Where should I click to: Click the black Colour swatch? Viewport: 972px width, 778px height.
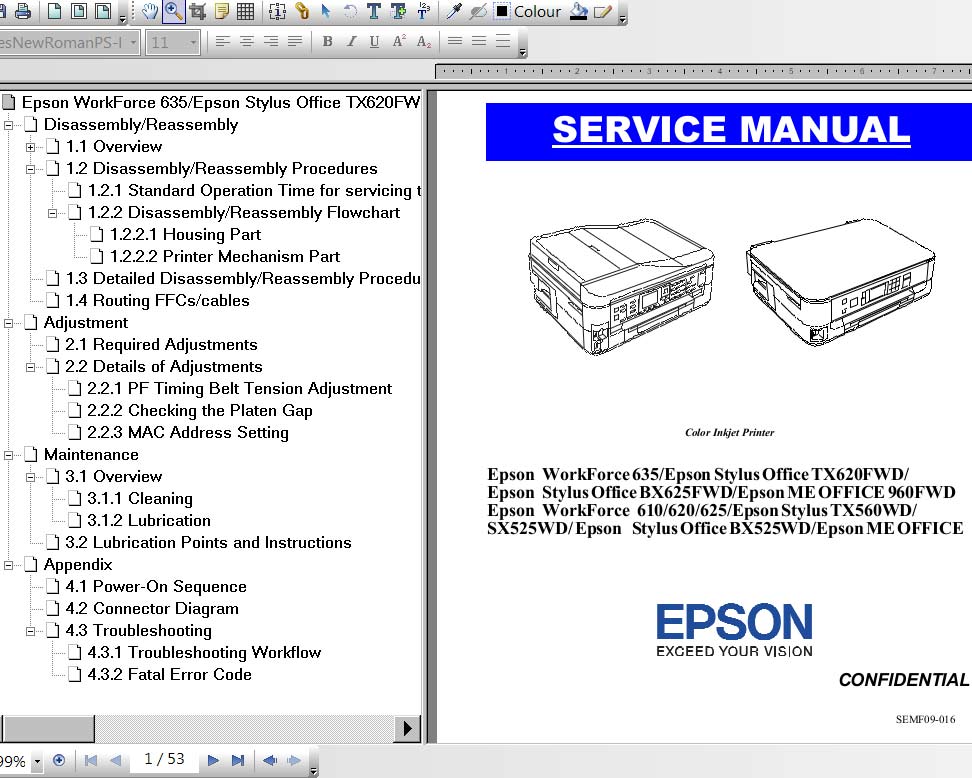502,11
